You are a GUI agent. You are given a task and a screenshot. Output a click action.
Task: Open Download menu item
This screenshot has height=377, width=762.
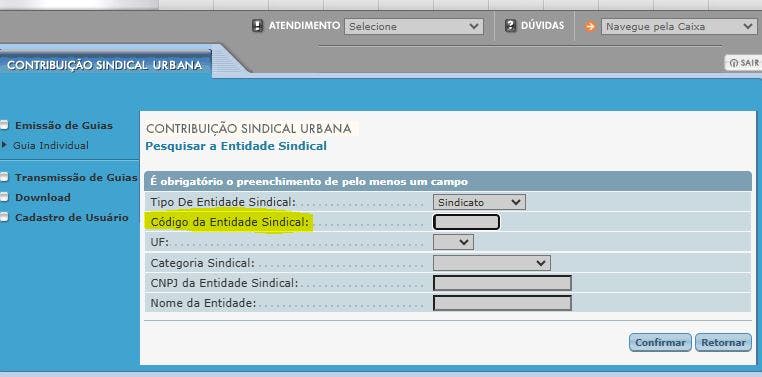43,197
